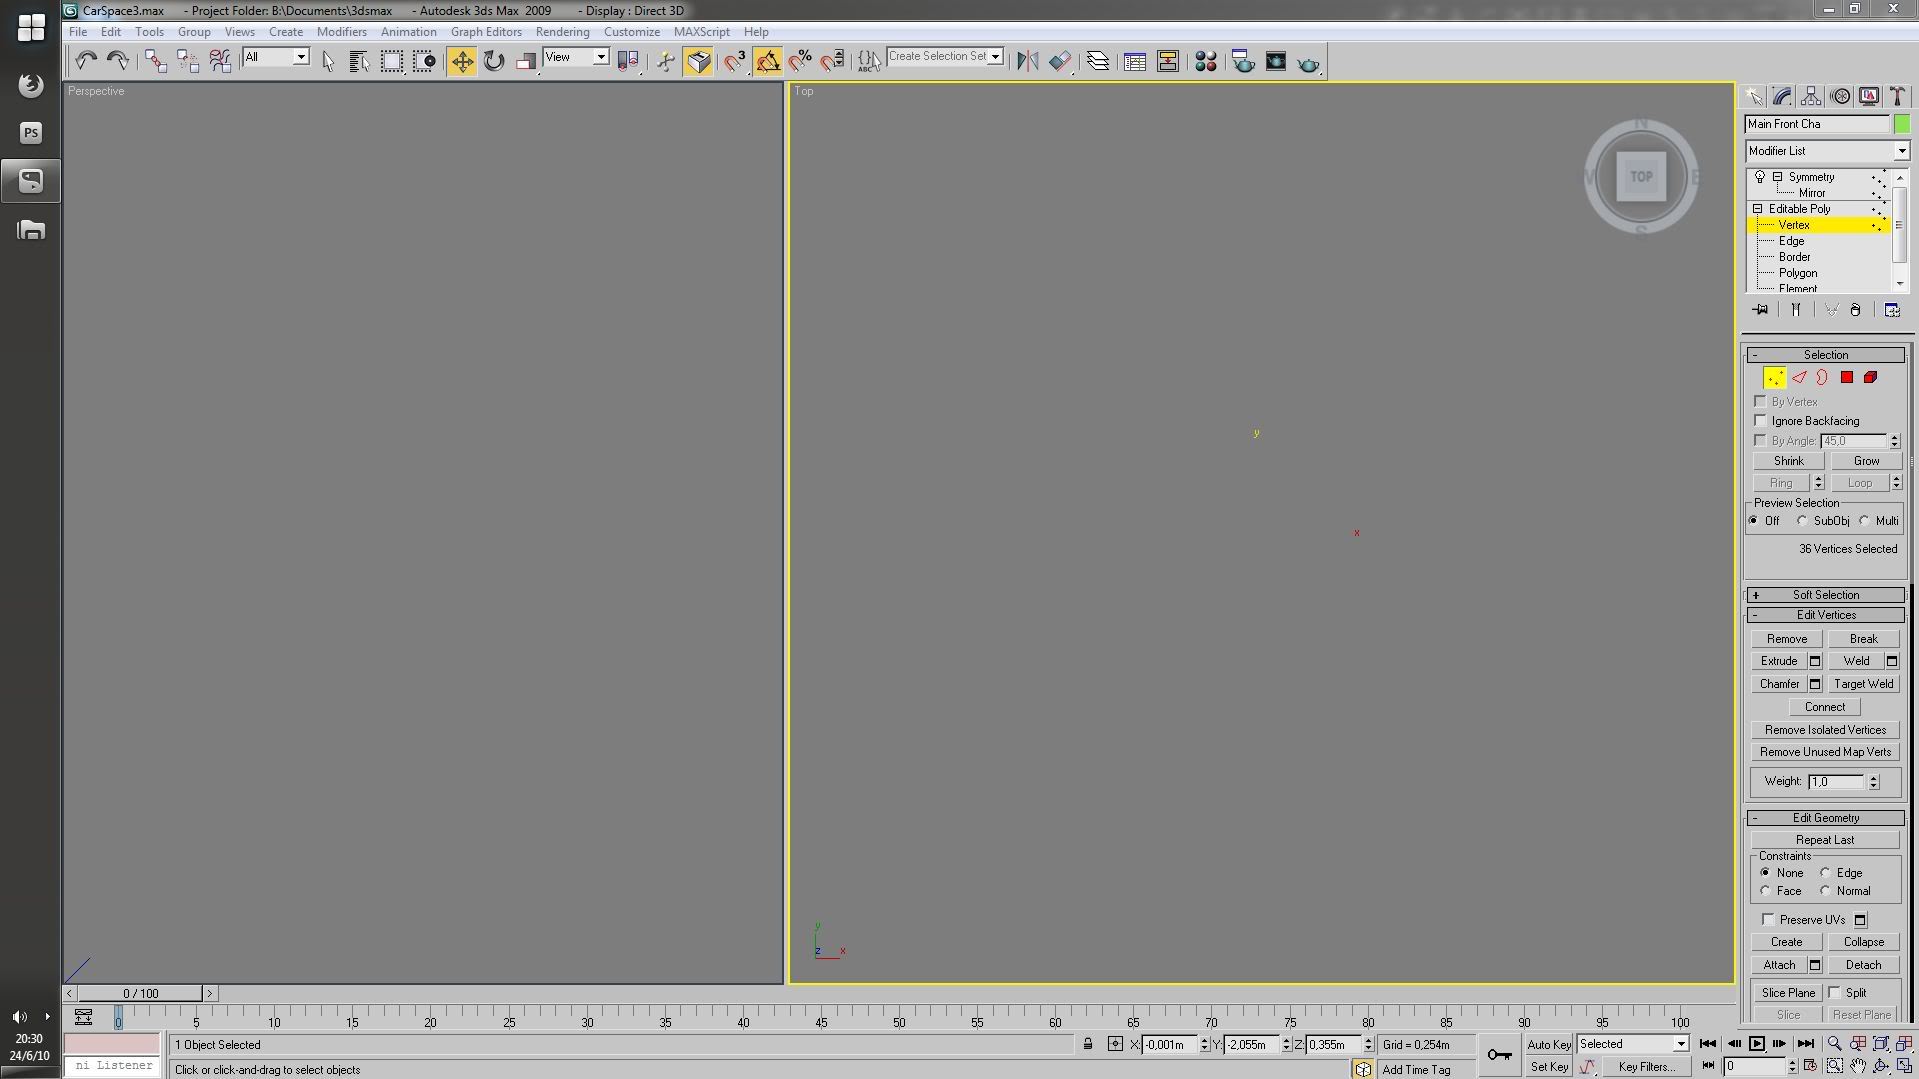Click the Remove Isolated Vertices button
Image resolution: width=1919 pixels, height=1079 pixels.
point(1825,730)
